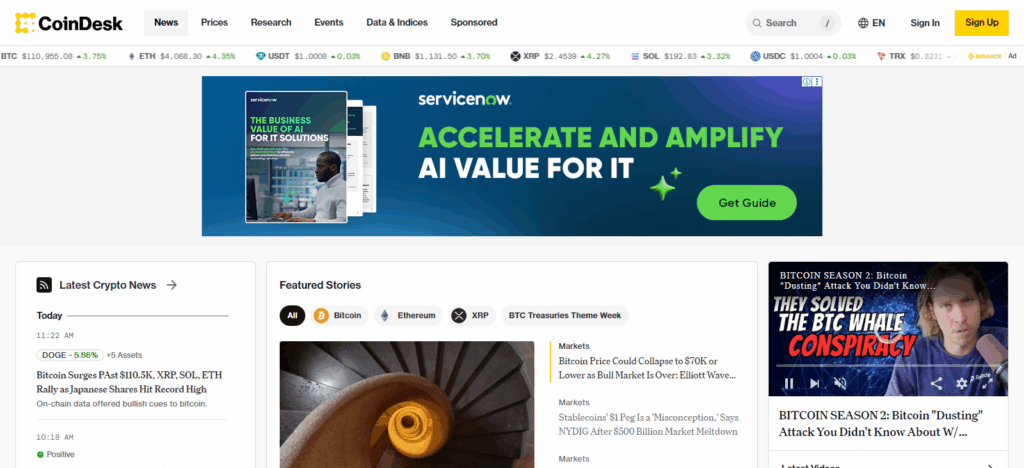Focus the Search input field
Image resolution: width=1024 pixels, height=468 pixels.
tap(793, 23)
